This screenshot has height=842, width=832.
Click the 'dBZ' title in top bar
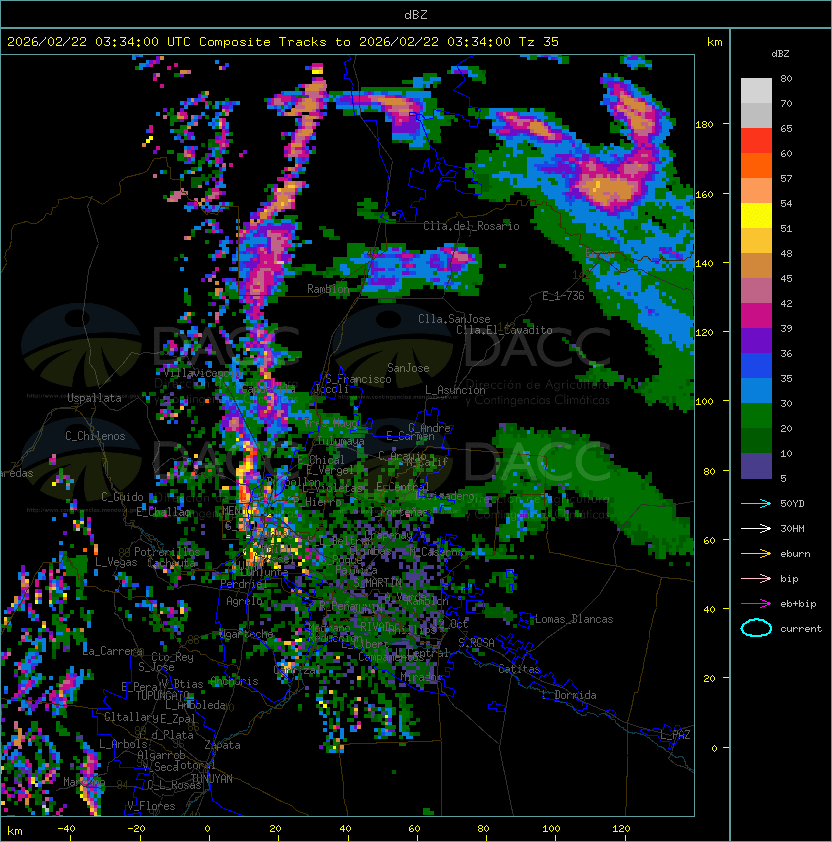tap(416, 14)
